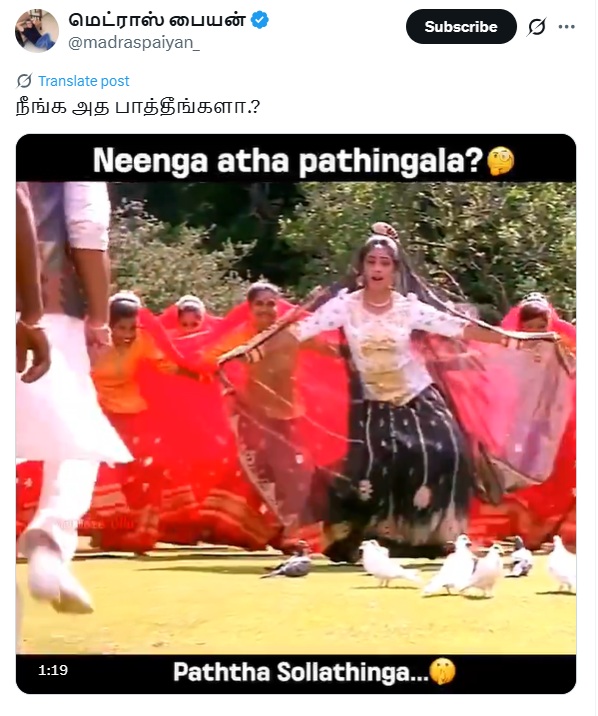598x716 pixels.
Task: Click the 'Neenga atha pathingala?' caption text
Action: tap(288, 161)
